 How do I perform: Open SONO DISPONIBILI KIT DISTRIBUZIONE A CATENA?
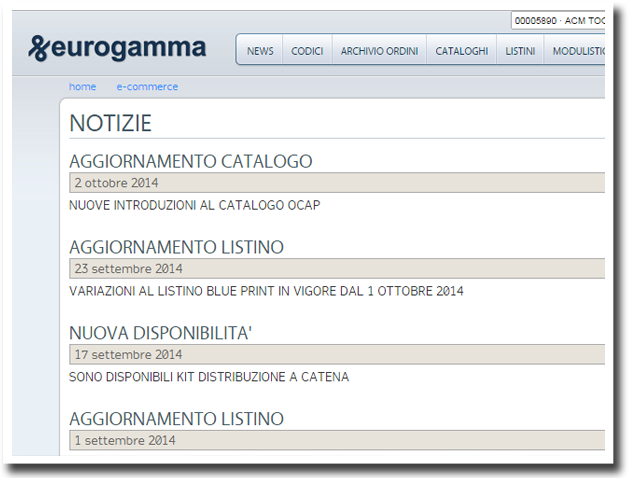209,377
